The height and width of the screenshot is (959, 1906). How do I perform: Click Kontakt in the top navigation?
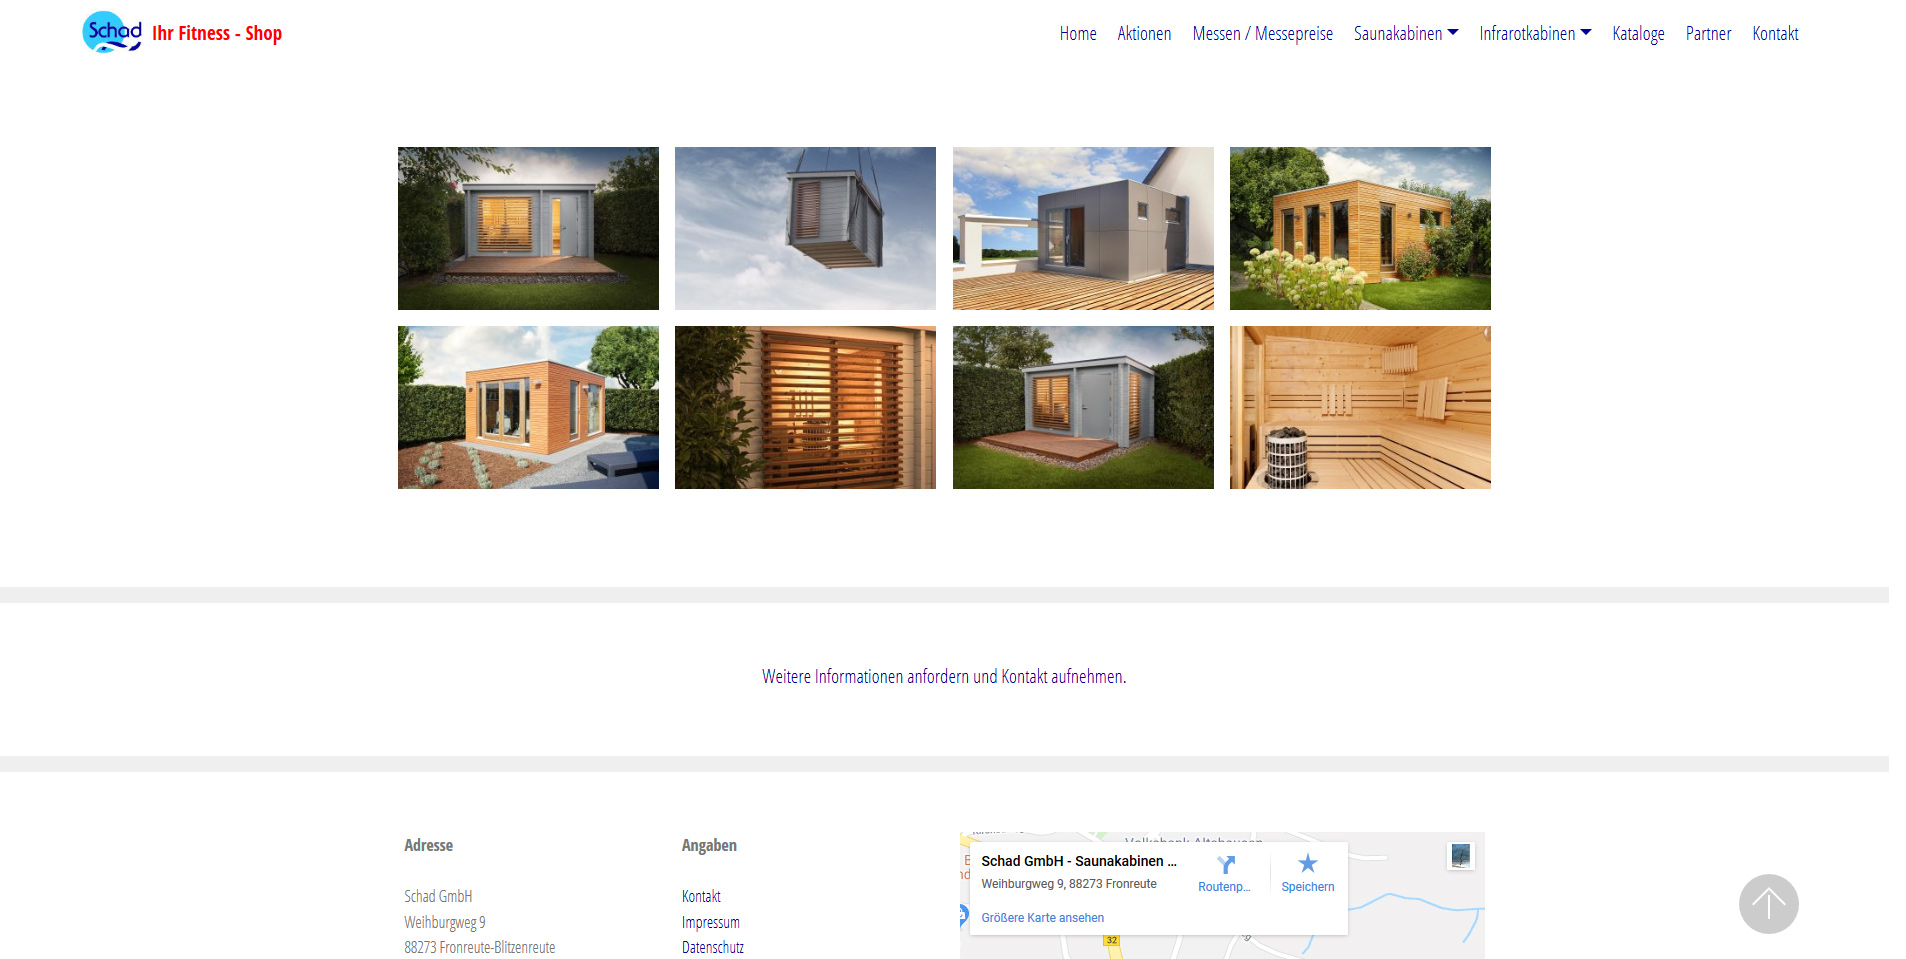[1774, 34]
